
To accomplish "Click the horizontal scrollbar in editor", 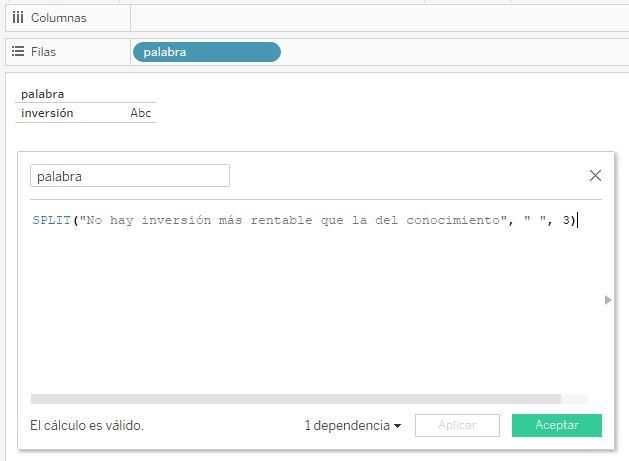I will (296, 399).
